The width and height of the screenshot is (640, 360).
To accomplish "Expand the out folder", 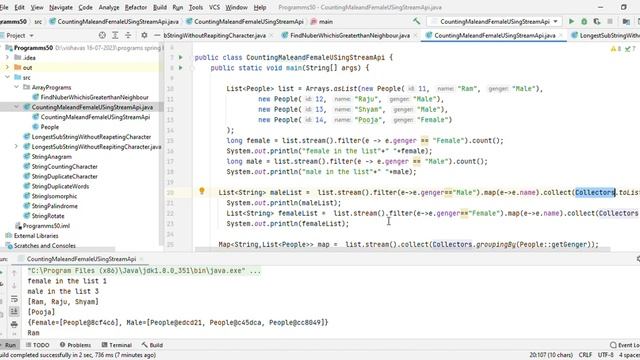I will (7, 67).
